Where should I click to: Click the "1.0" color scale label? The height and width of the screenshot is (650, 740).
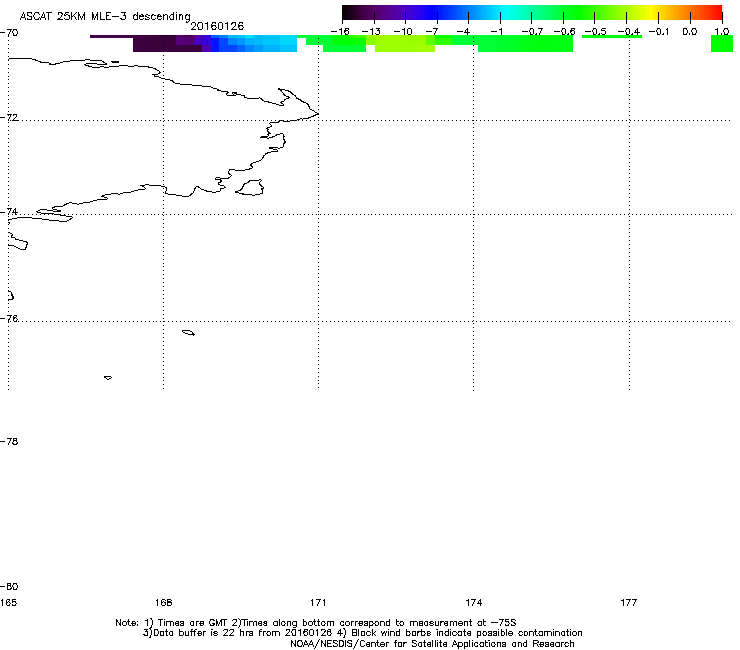[x=722, y=32]
